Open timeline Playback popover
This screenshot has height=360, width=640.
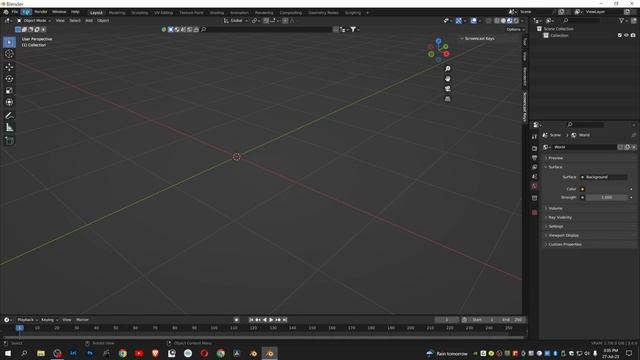pyautogui.click(x=27, y=320)
